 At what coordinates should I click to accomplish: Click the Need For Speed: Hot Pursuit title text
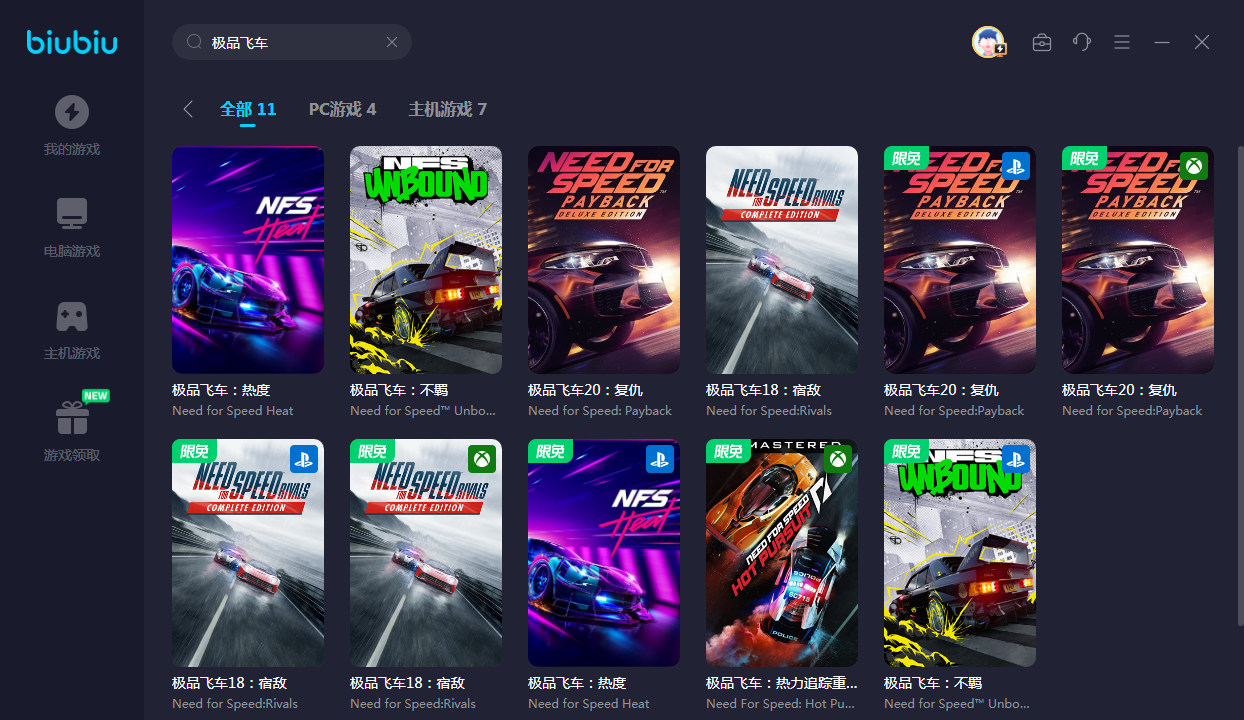pos(780,703)
